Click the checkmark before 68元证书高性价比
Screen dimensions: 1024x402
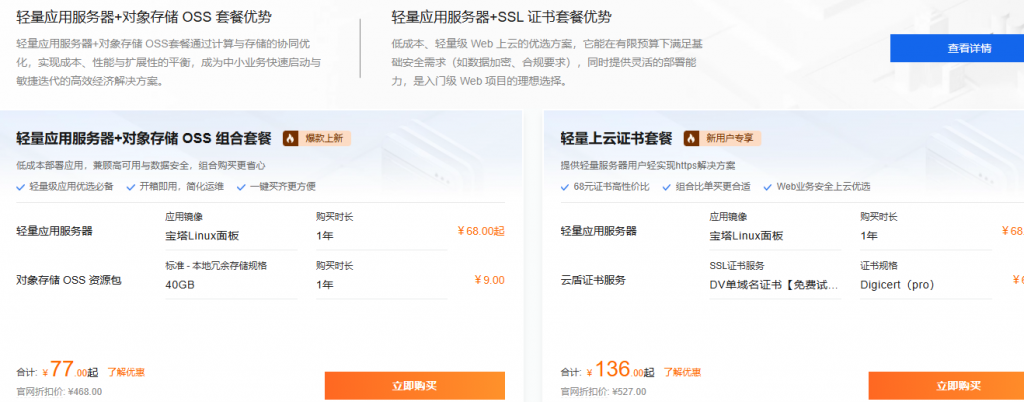tap(565, 187)
